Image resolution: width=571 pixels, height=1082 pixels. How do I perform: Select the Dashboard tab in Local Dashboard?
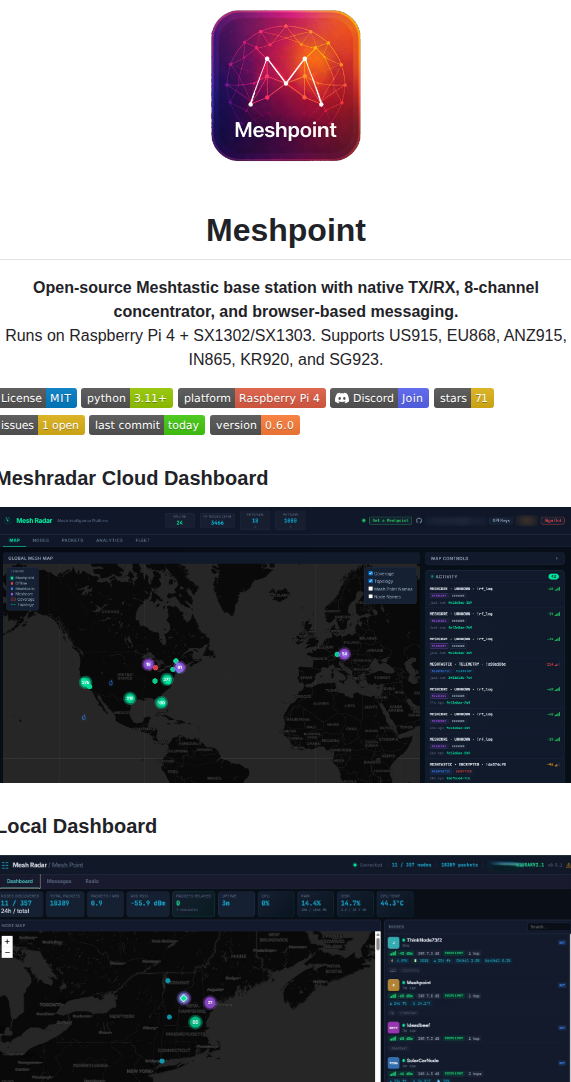coord(20,881)
